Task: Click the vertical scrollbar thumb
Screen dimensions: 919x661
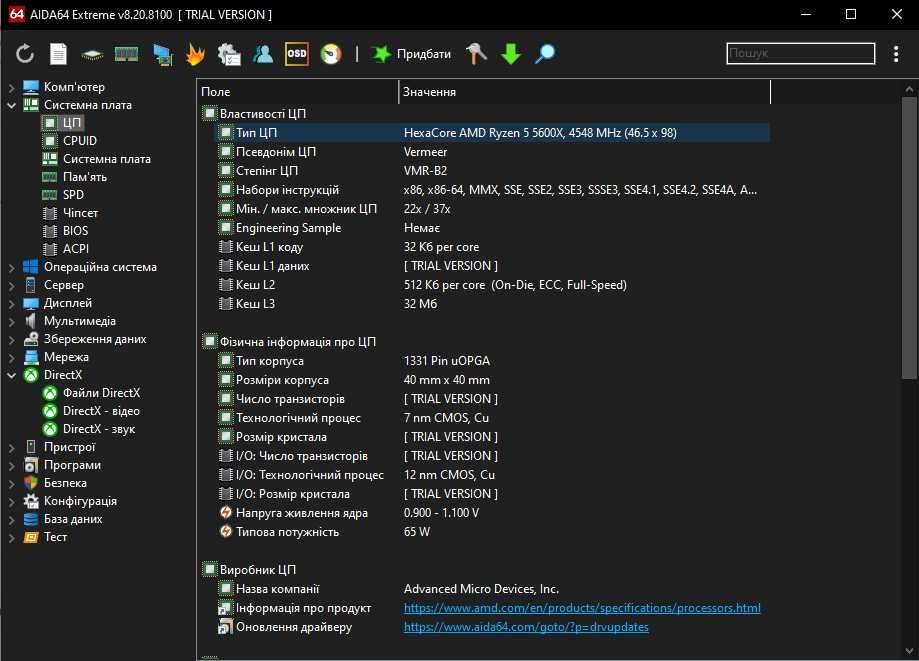Action: pyautogui.click(x=909, y=238)
